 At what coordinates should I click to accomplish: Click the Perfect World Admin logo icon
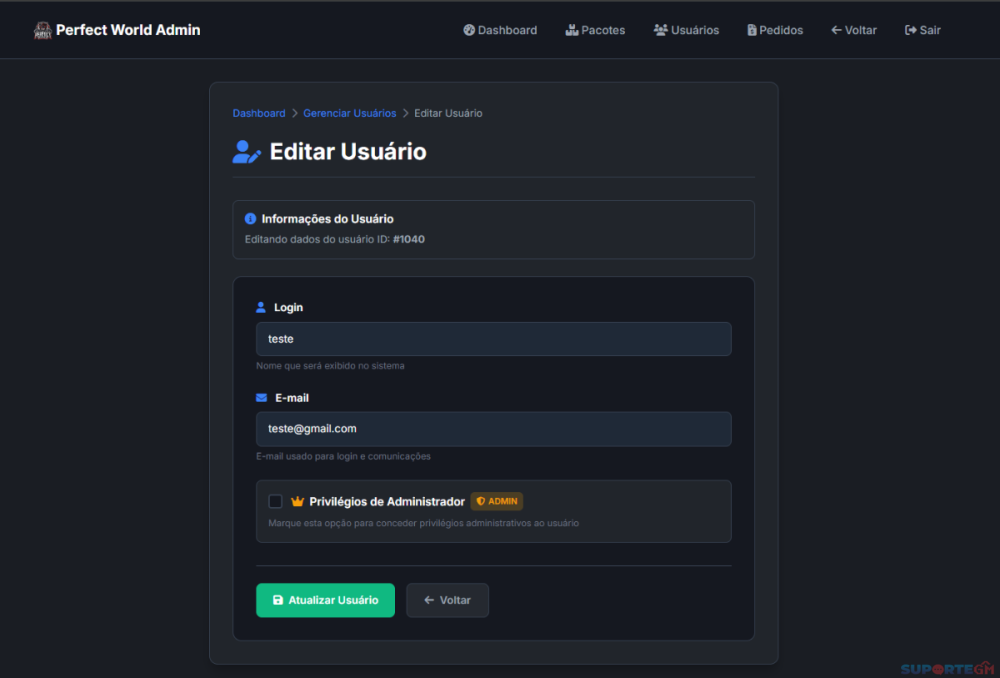point(42,31)
